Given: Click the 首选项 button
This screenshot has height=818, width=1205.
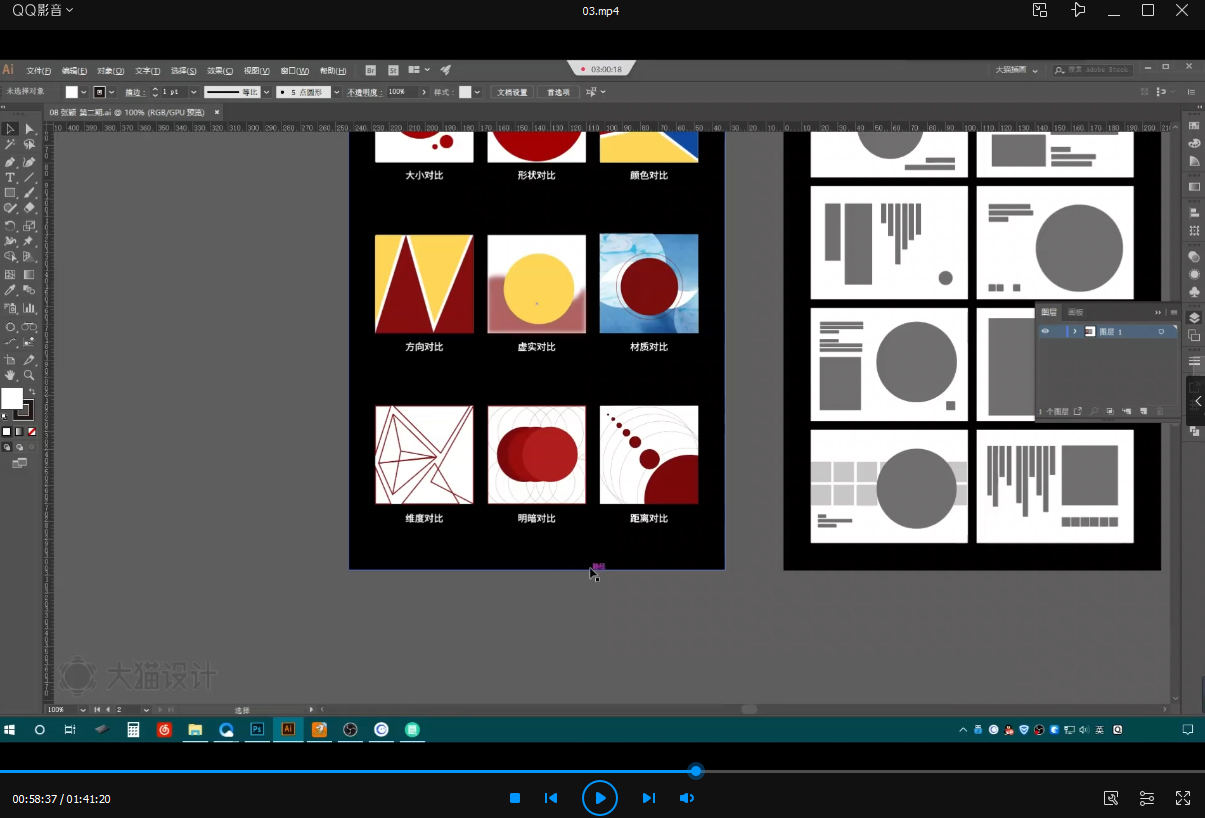Looking at the screenshot, I should click(x=558, y=92).
